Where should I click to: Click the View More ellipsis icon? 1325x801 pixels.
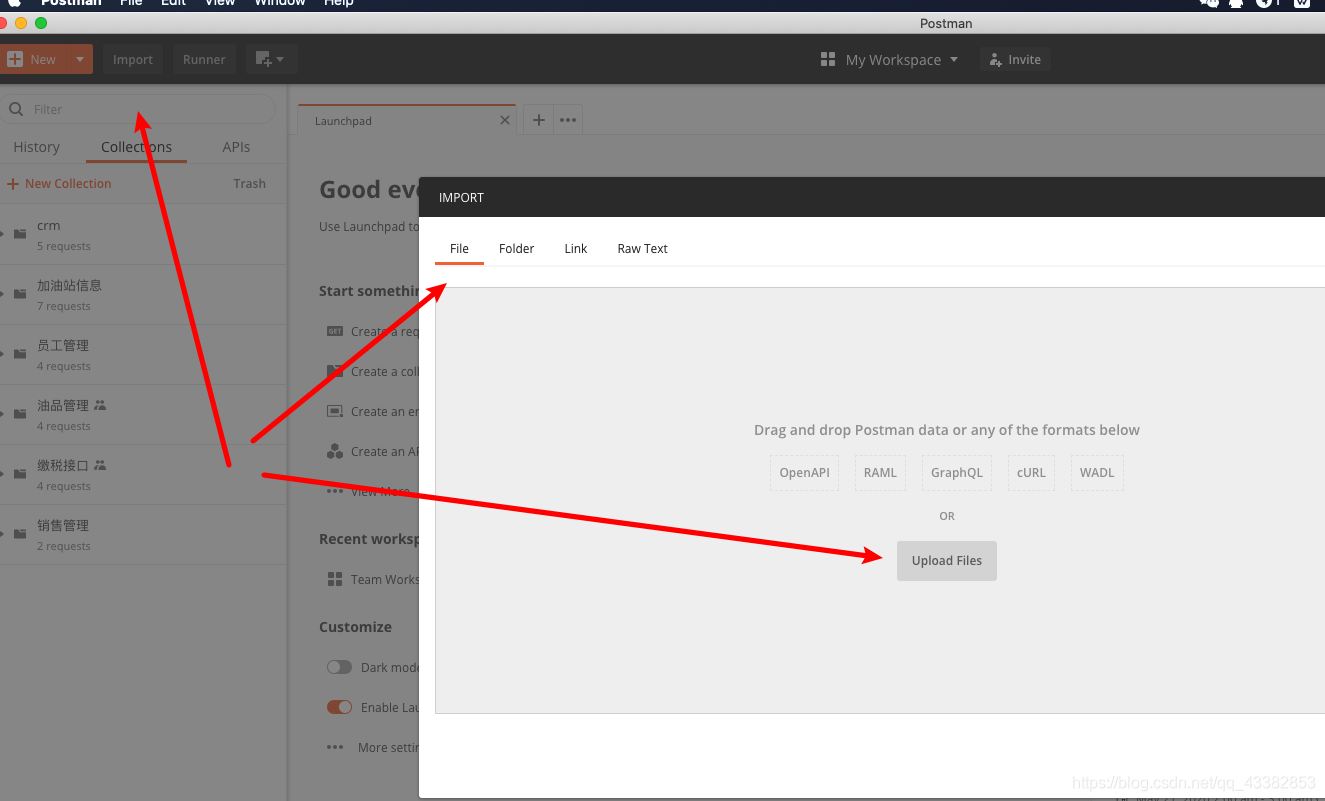pos(335,491)
